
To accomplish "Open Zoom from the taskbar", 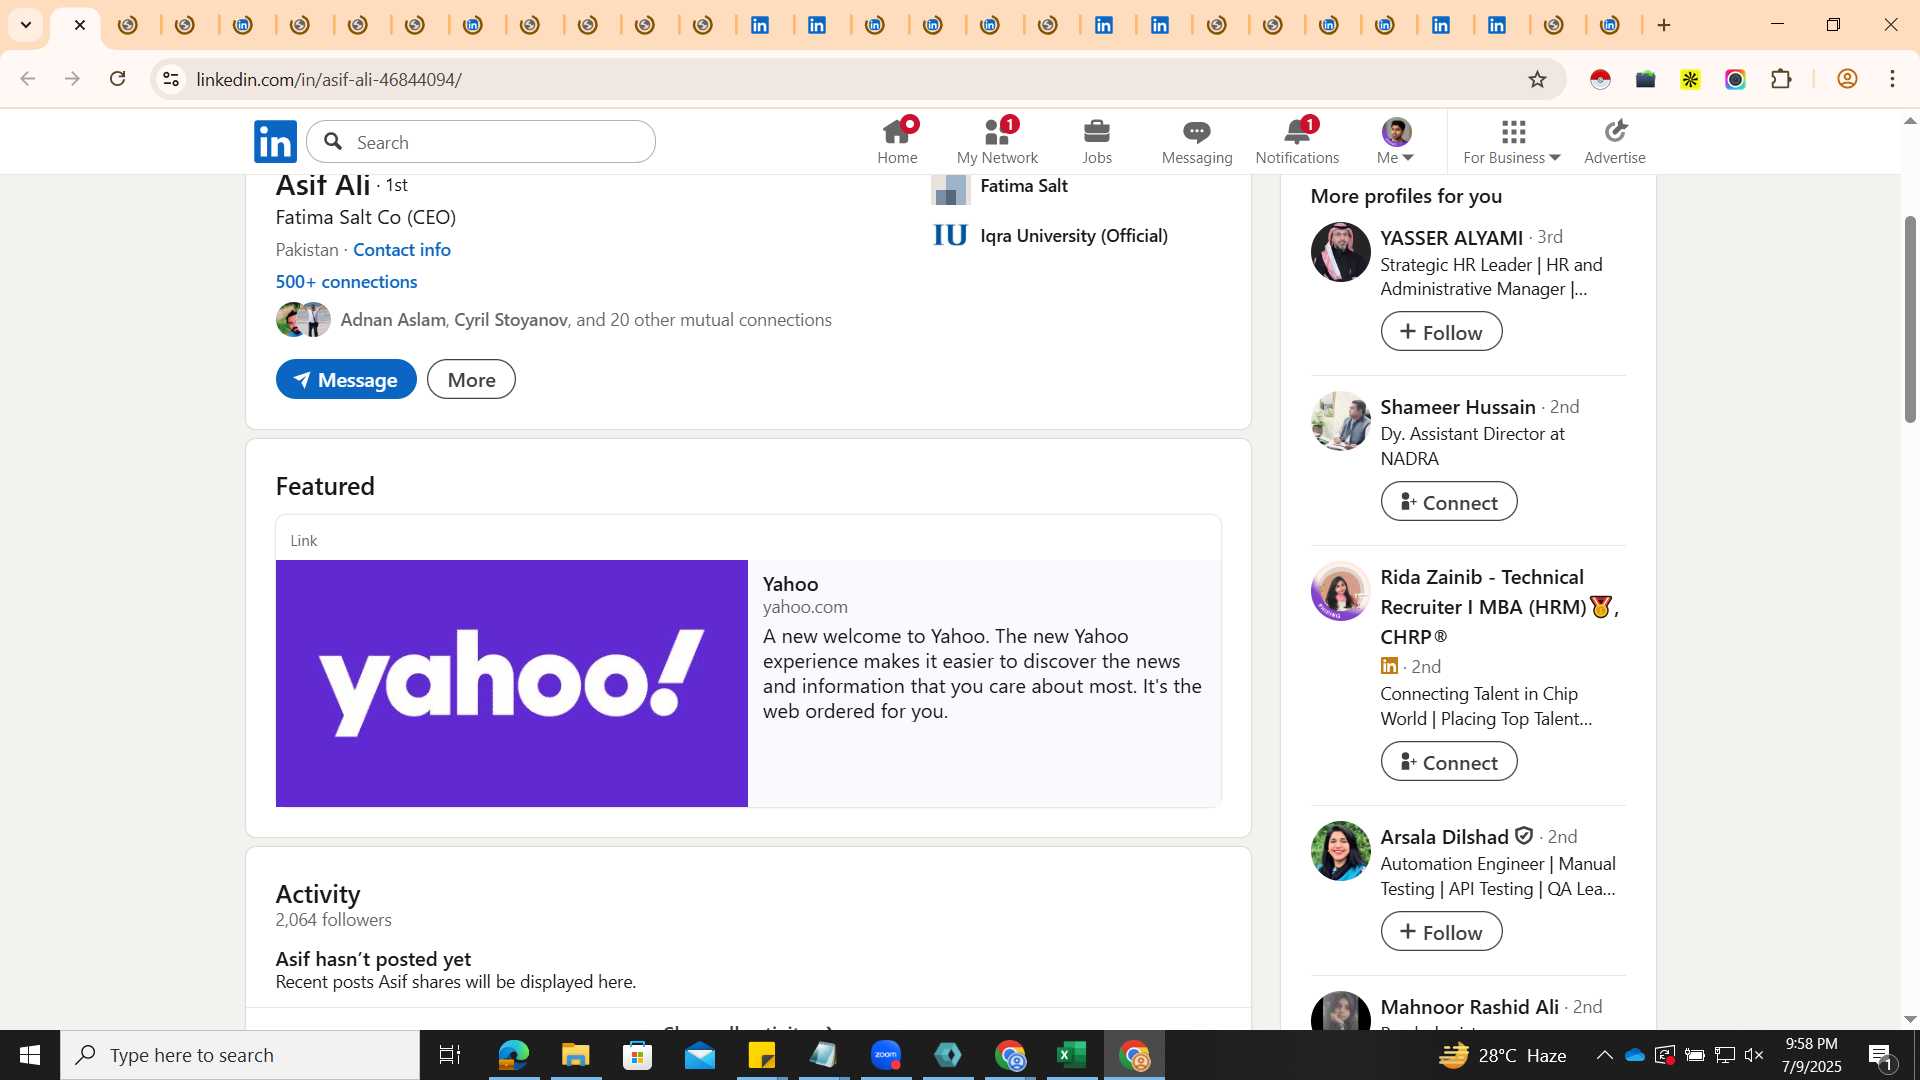I will (x=886, y=1055).
